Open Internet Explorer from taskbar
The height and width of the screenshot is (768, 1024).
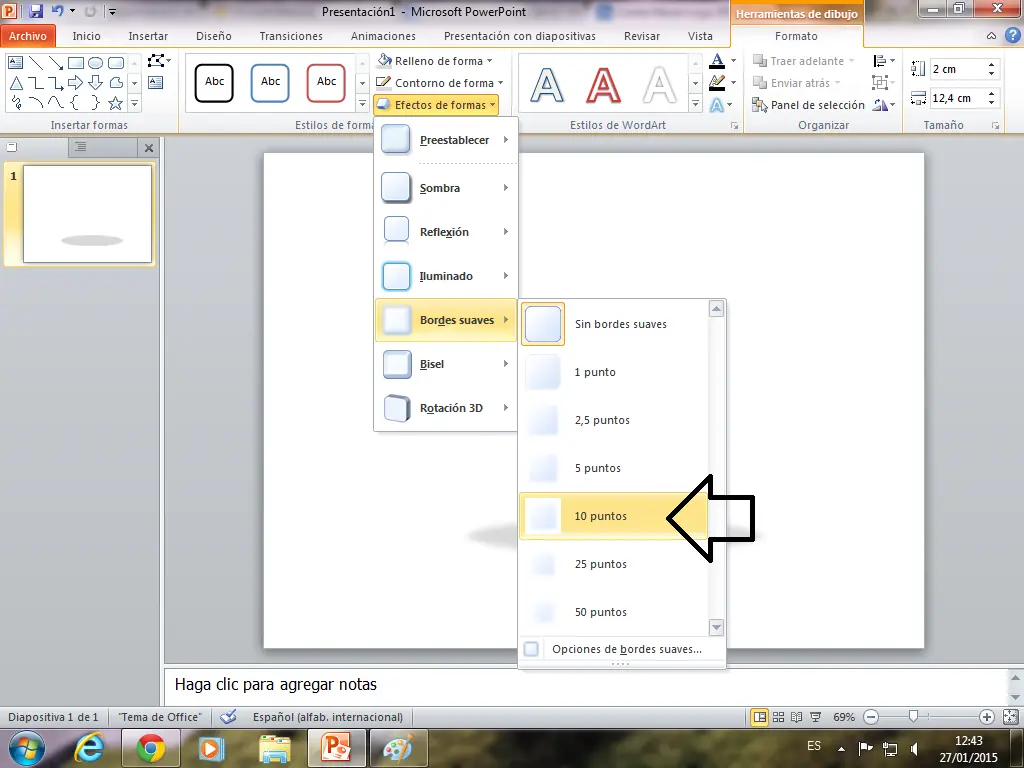[x=89, y=748]
